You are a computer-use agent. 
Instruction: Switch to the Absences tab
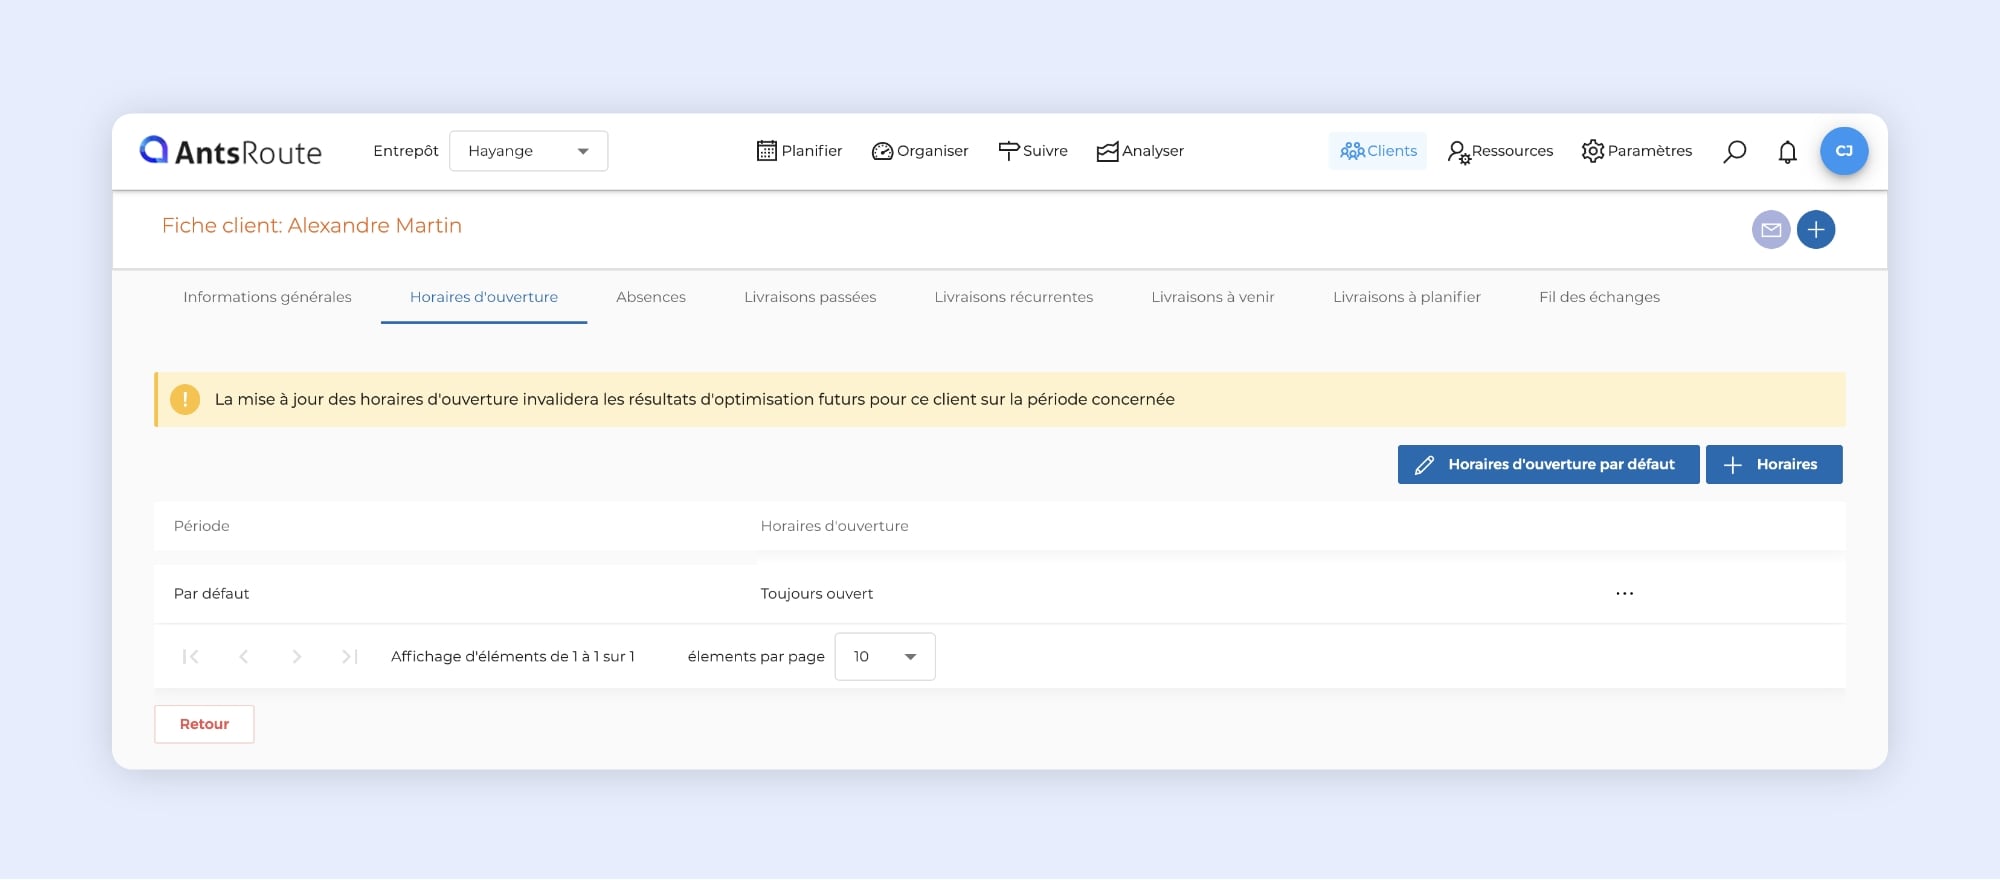coord(650,297)
